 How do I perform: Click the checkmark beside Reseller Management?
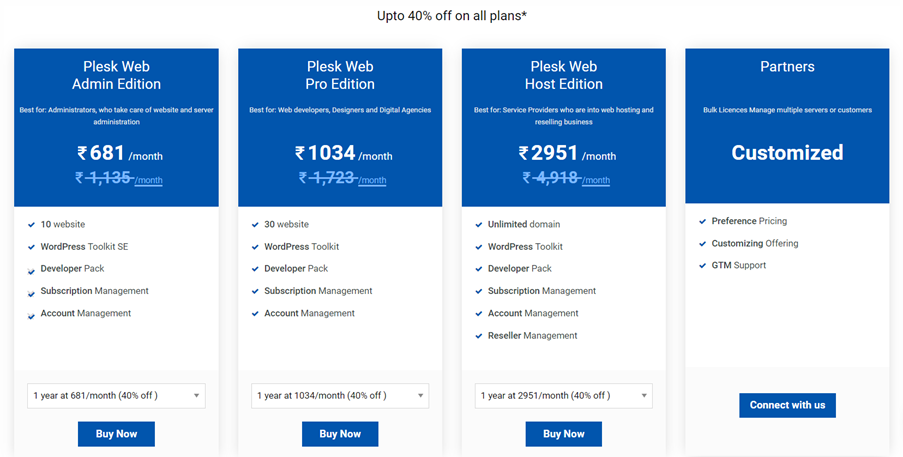479,336
